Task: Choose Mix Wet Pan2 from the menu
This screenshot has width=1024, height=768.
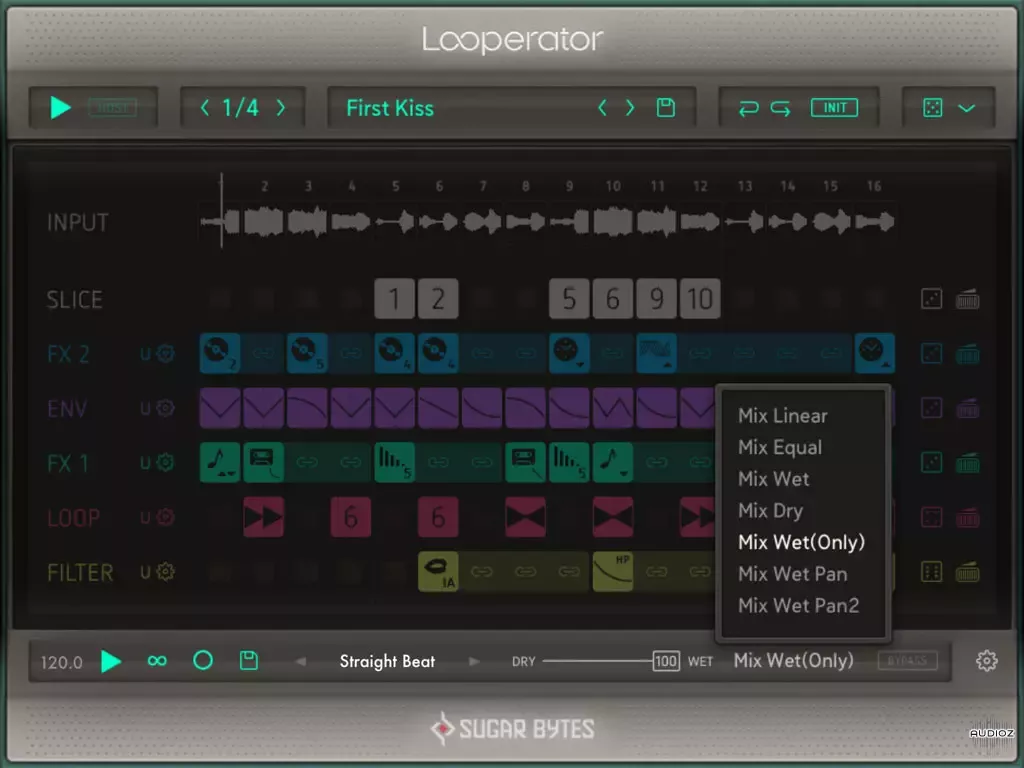Action: click(x=798, y=605)
